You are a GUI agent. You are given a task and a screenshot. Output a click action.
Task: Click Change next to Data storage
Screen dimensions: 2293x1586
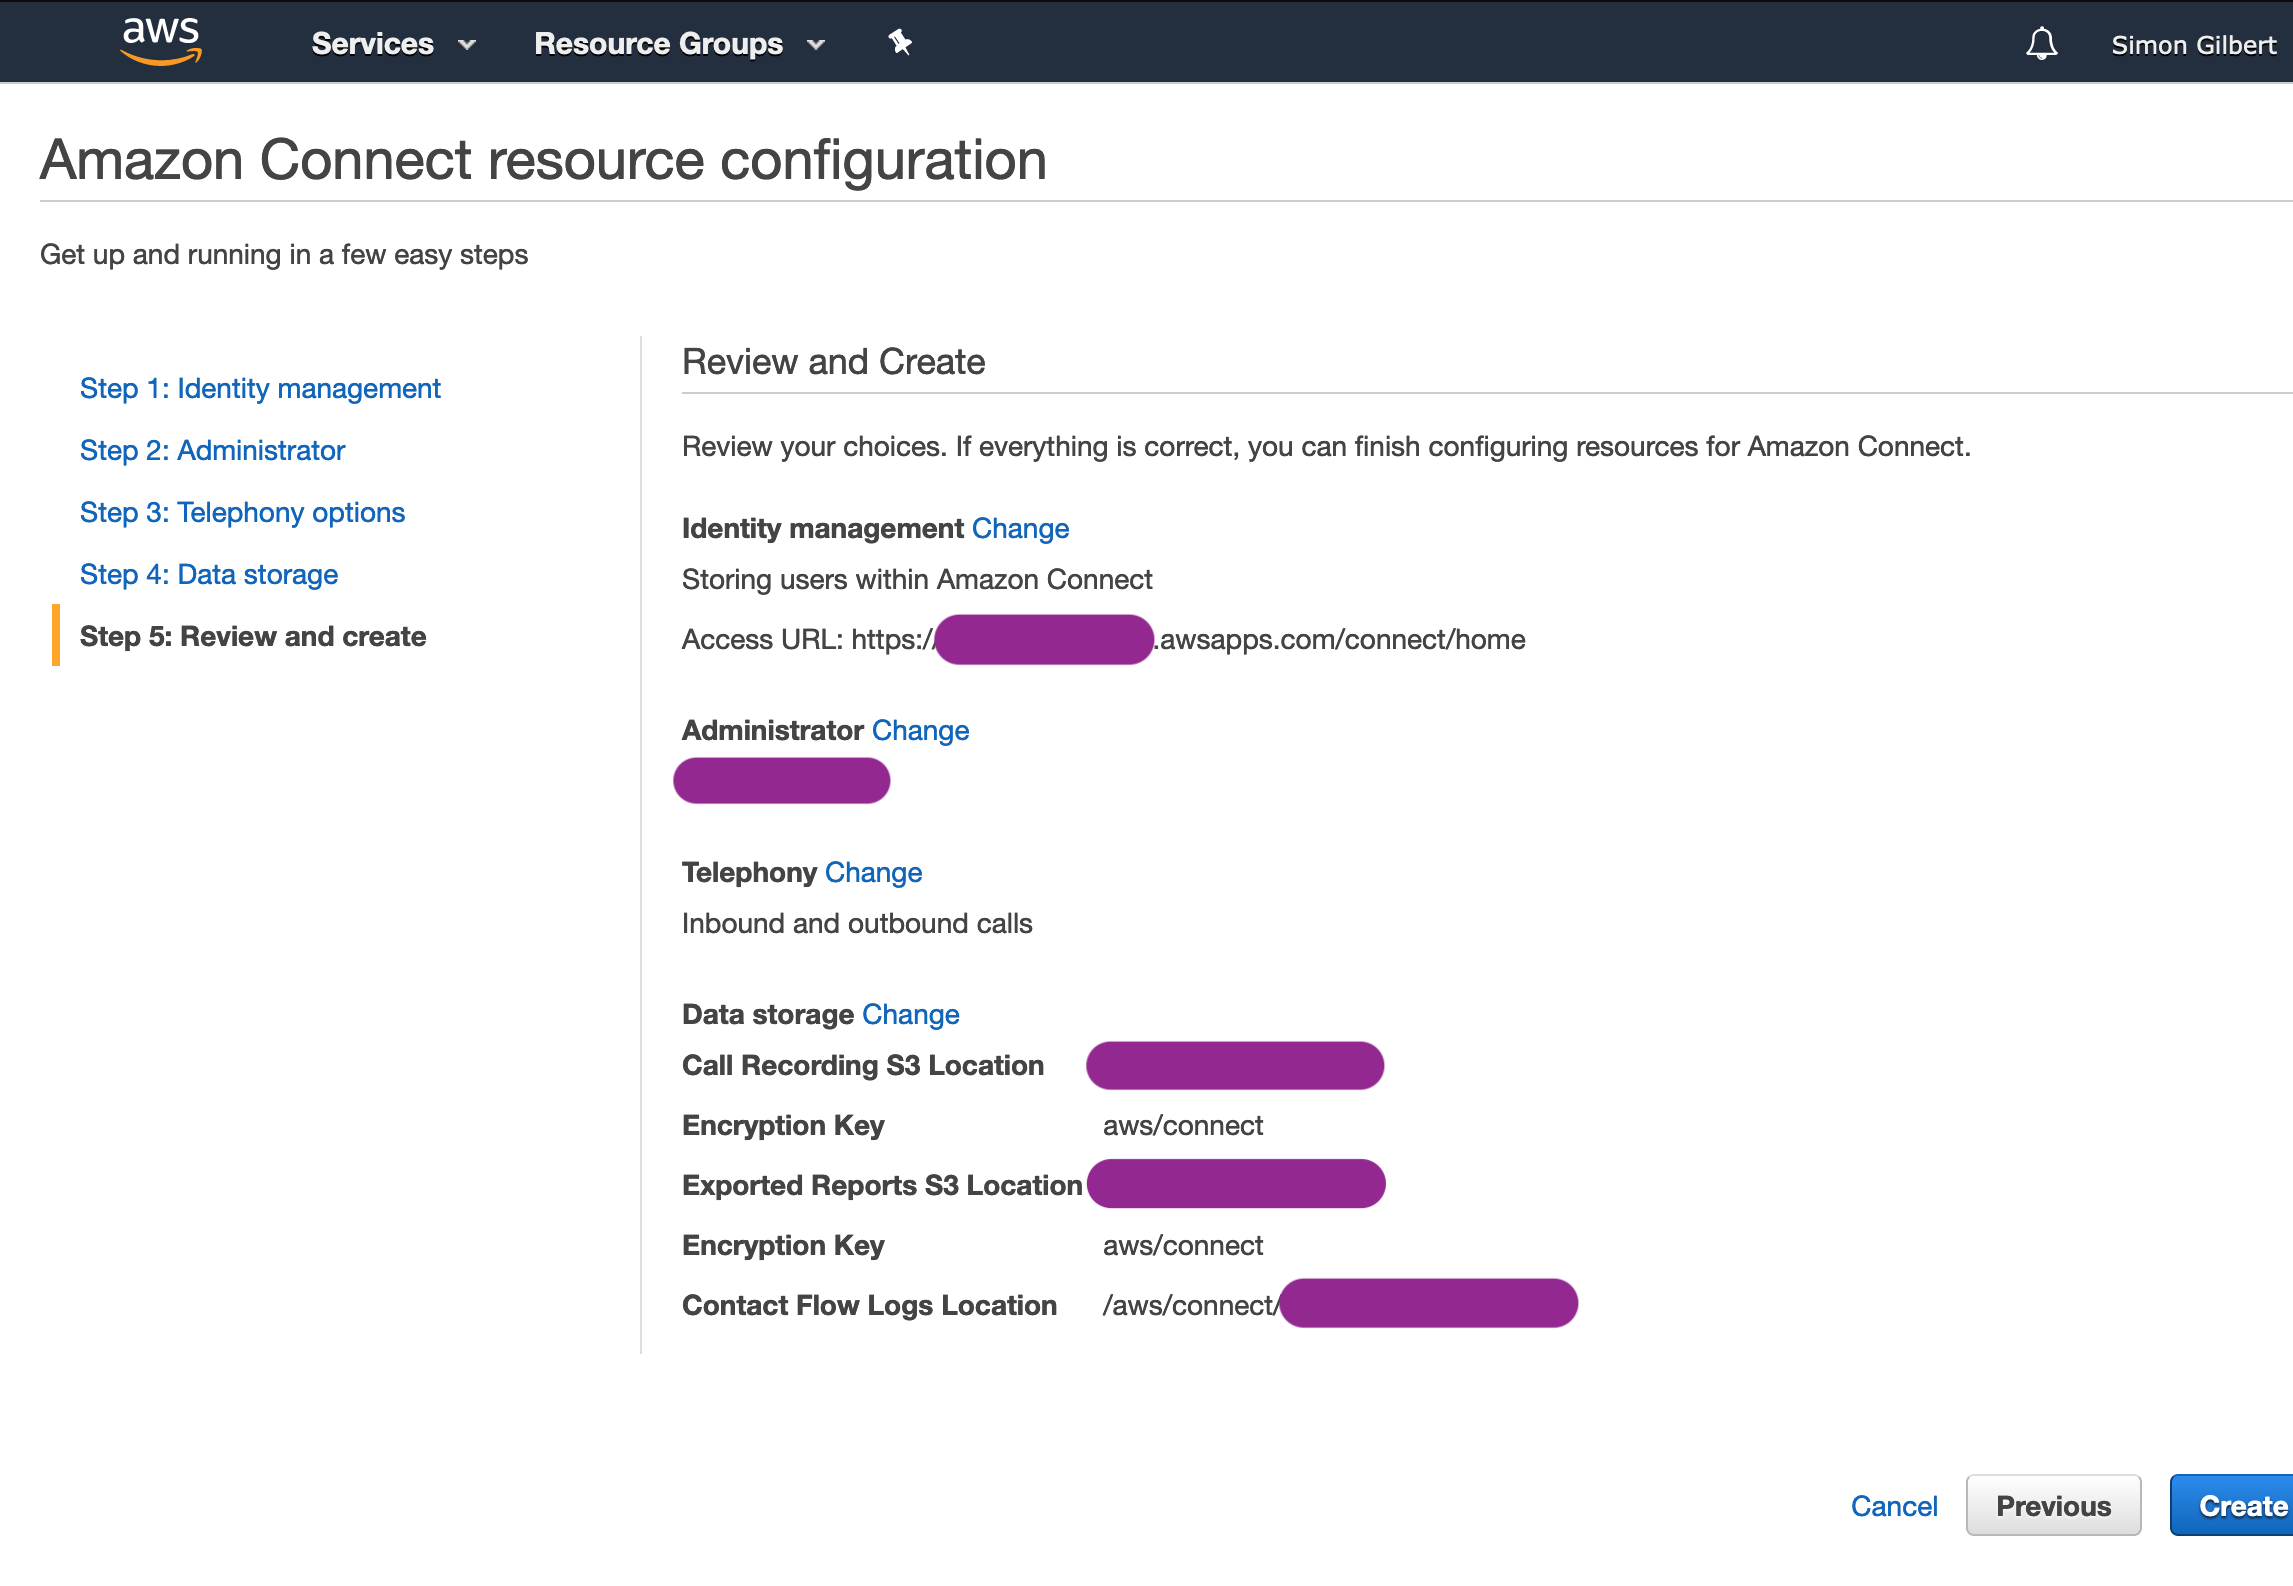point(910,1014)
